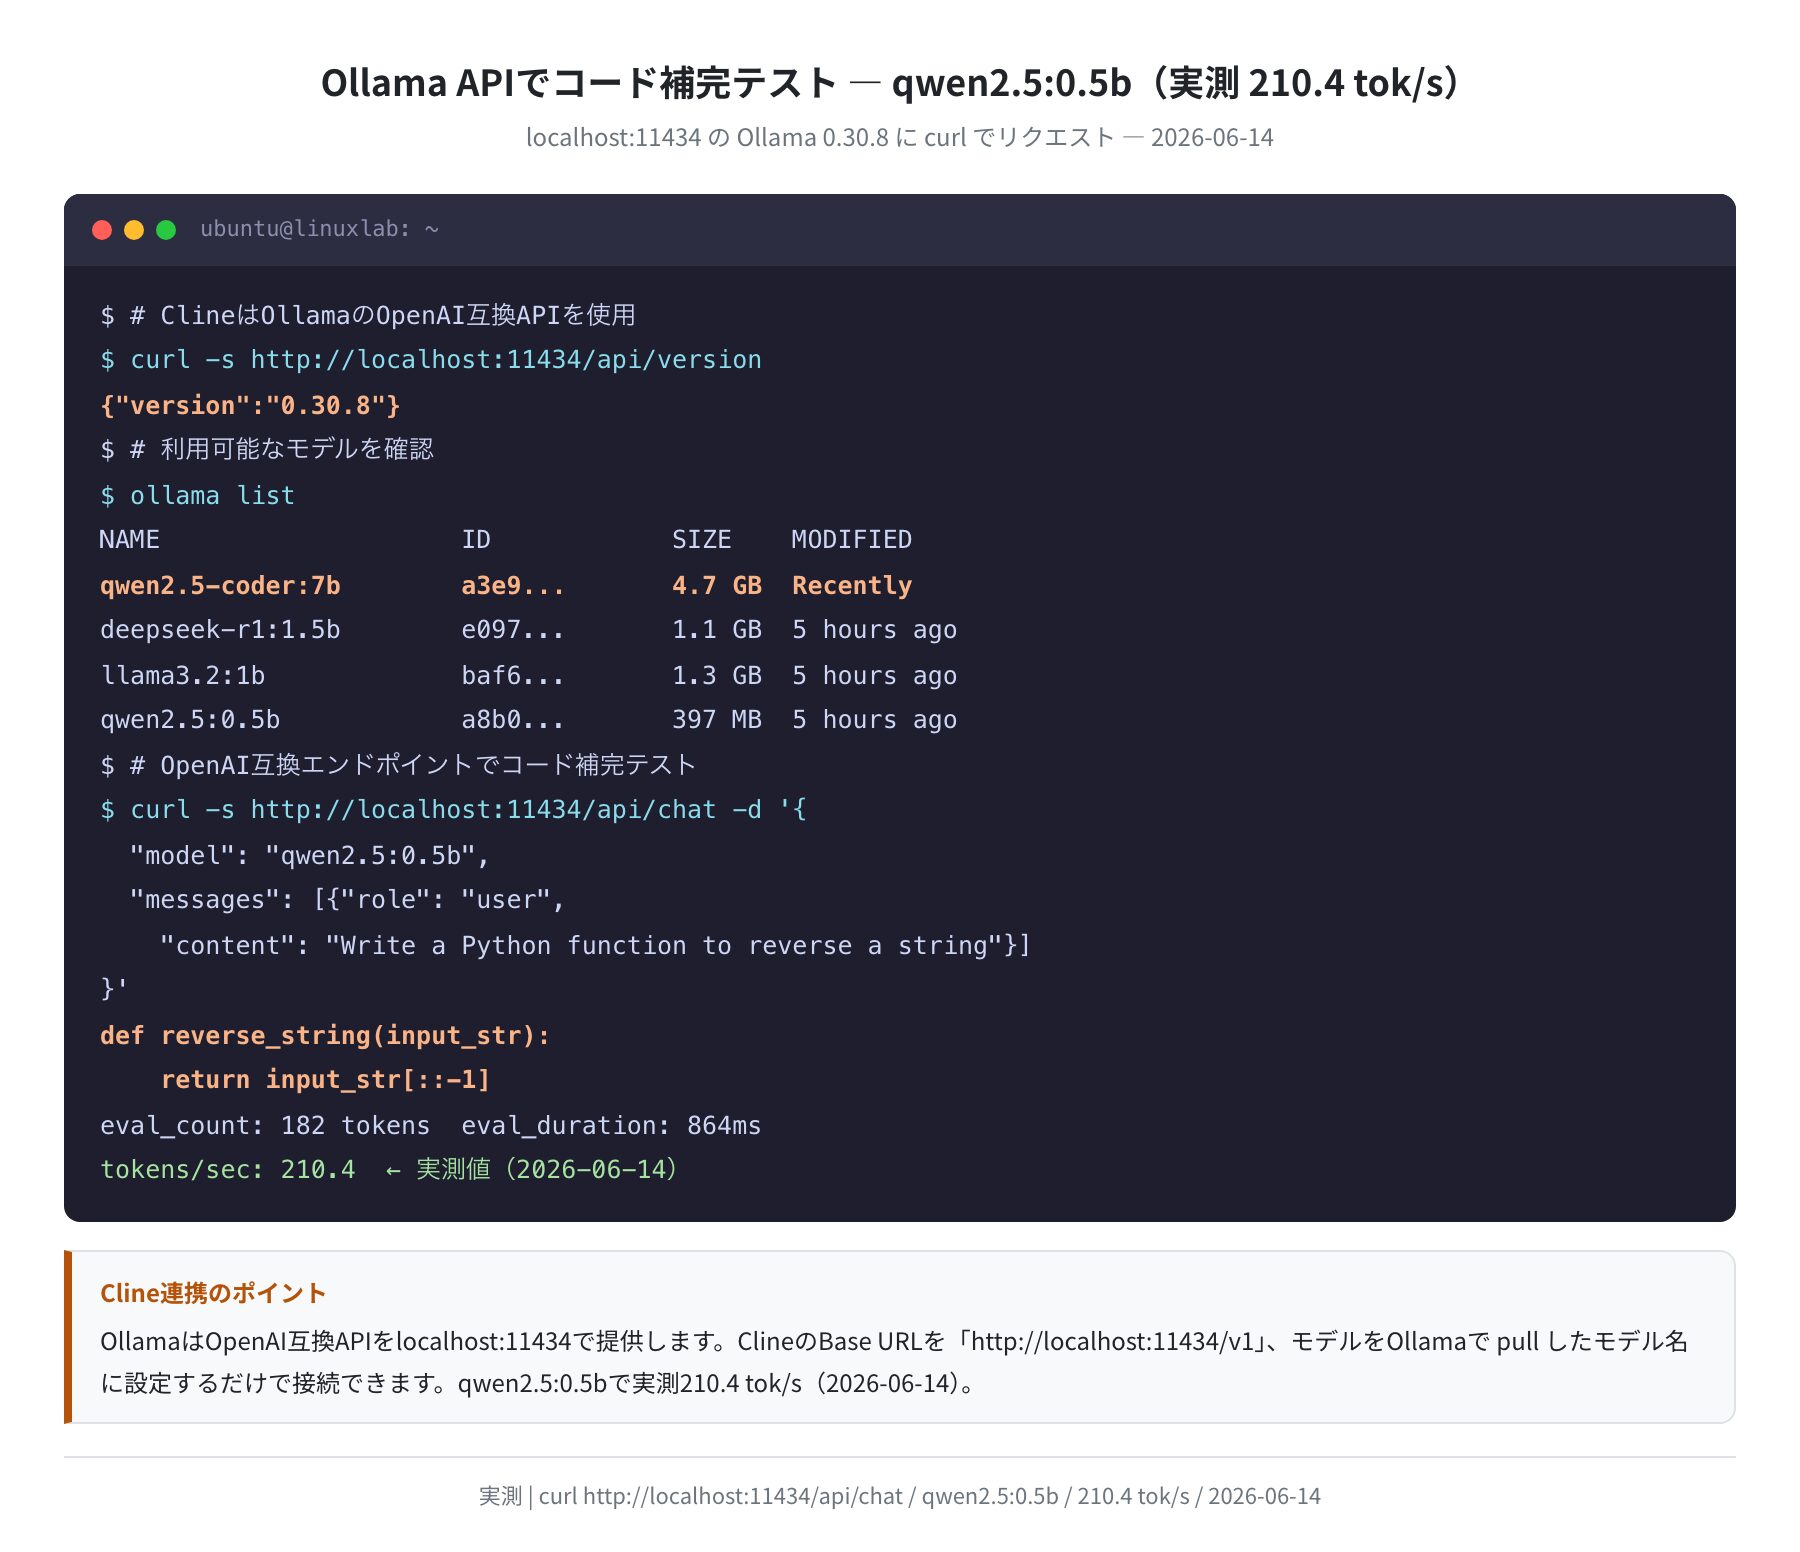This screenshot has width=1800, height=1552.
Task: Click the size value 1.3 GB
Action: tap(717, 675)
